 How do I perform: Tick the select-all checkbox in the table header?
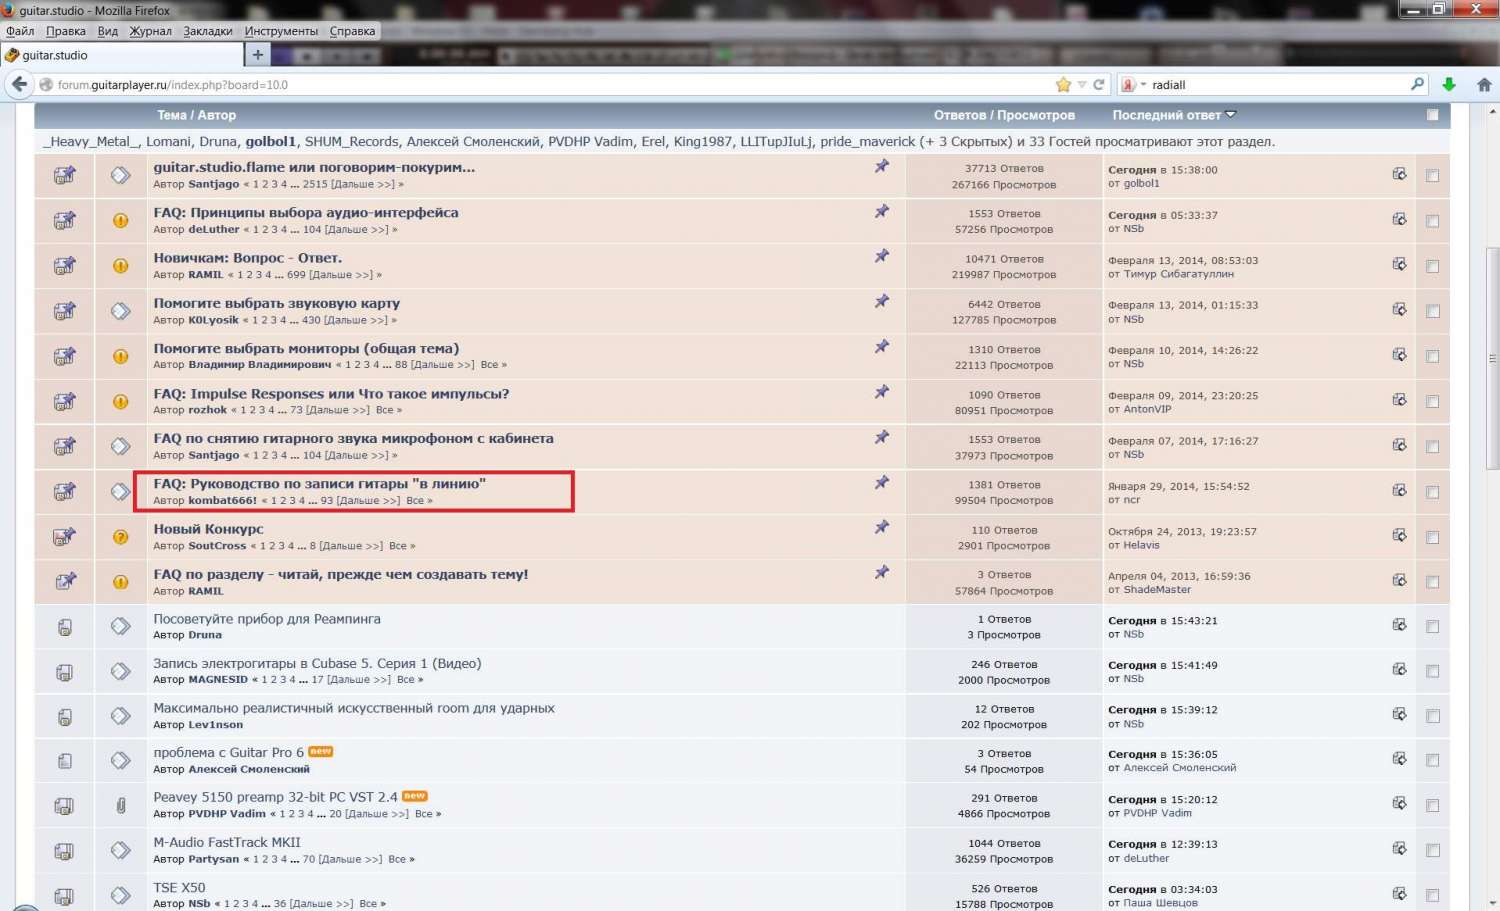click(x=1432, y=115)
